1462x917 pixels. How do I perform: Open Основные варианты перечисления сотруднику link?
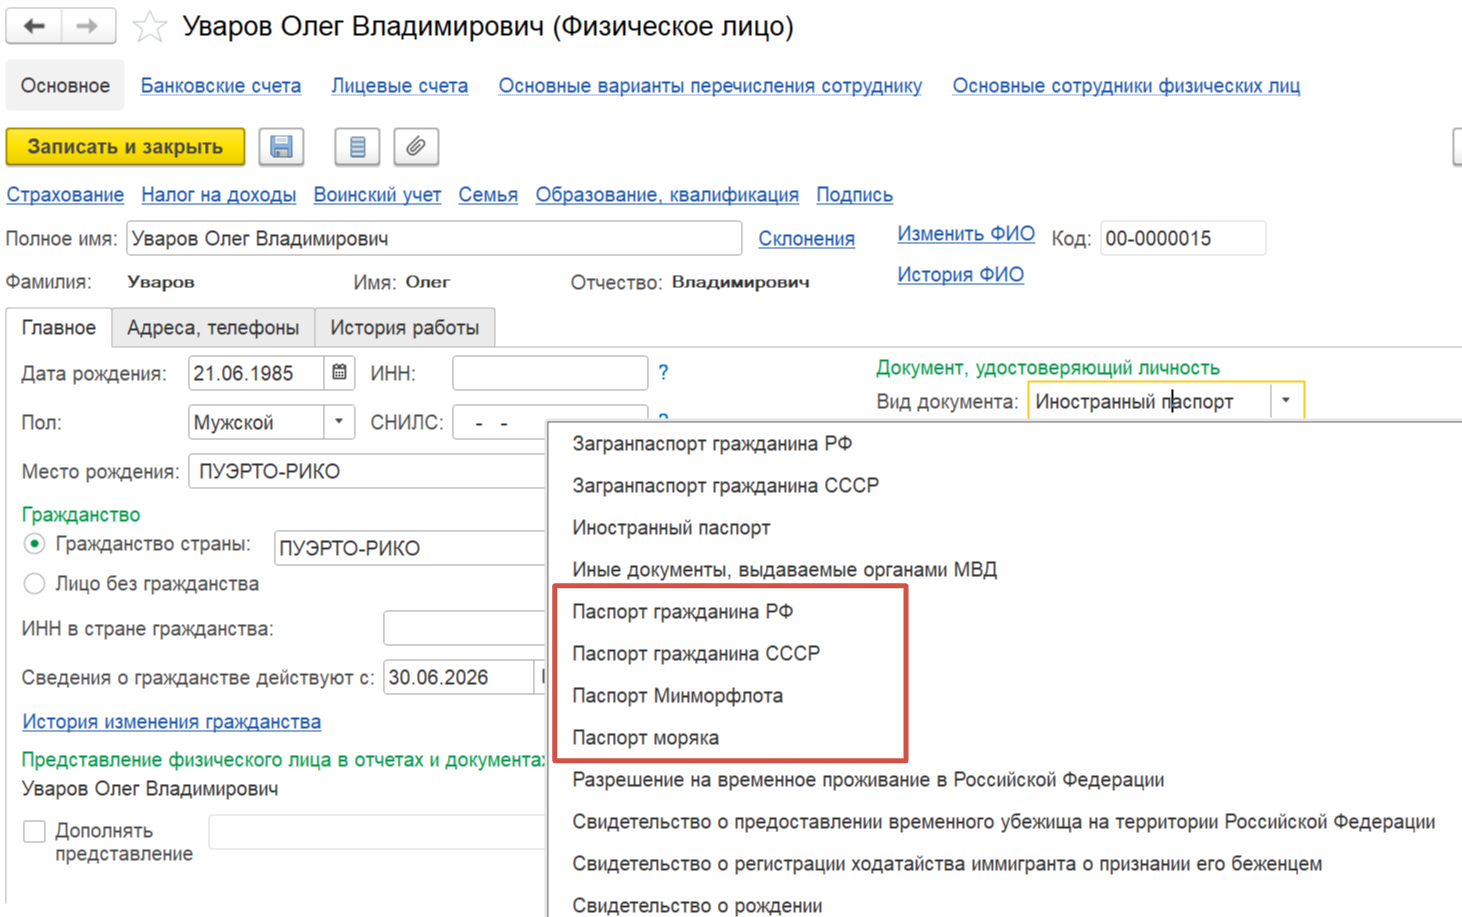(x=710, y=86)
